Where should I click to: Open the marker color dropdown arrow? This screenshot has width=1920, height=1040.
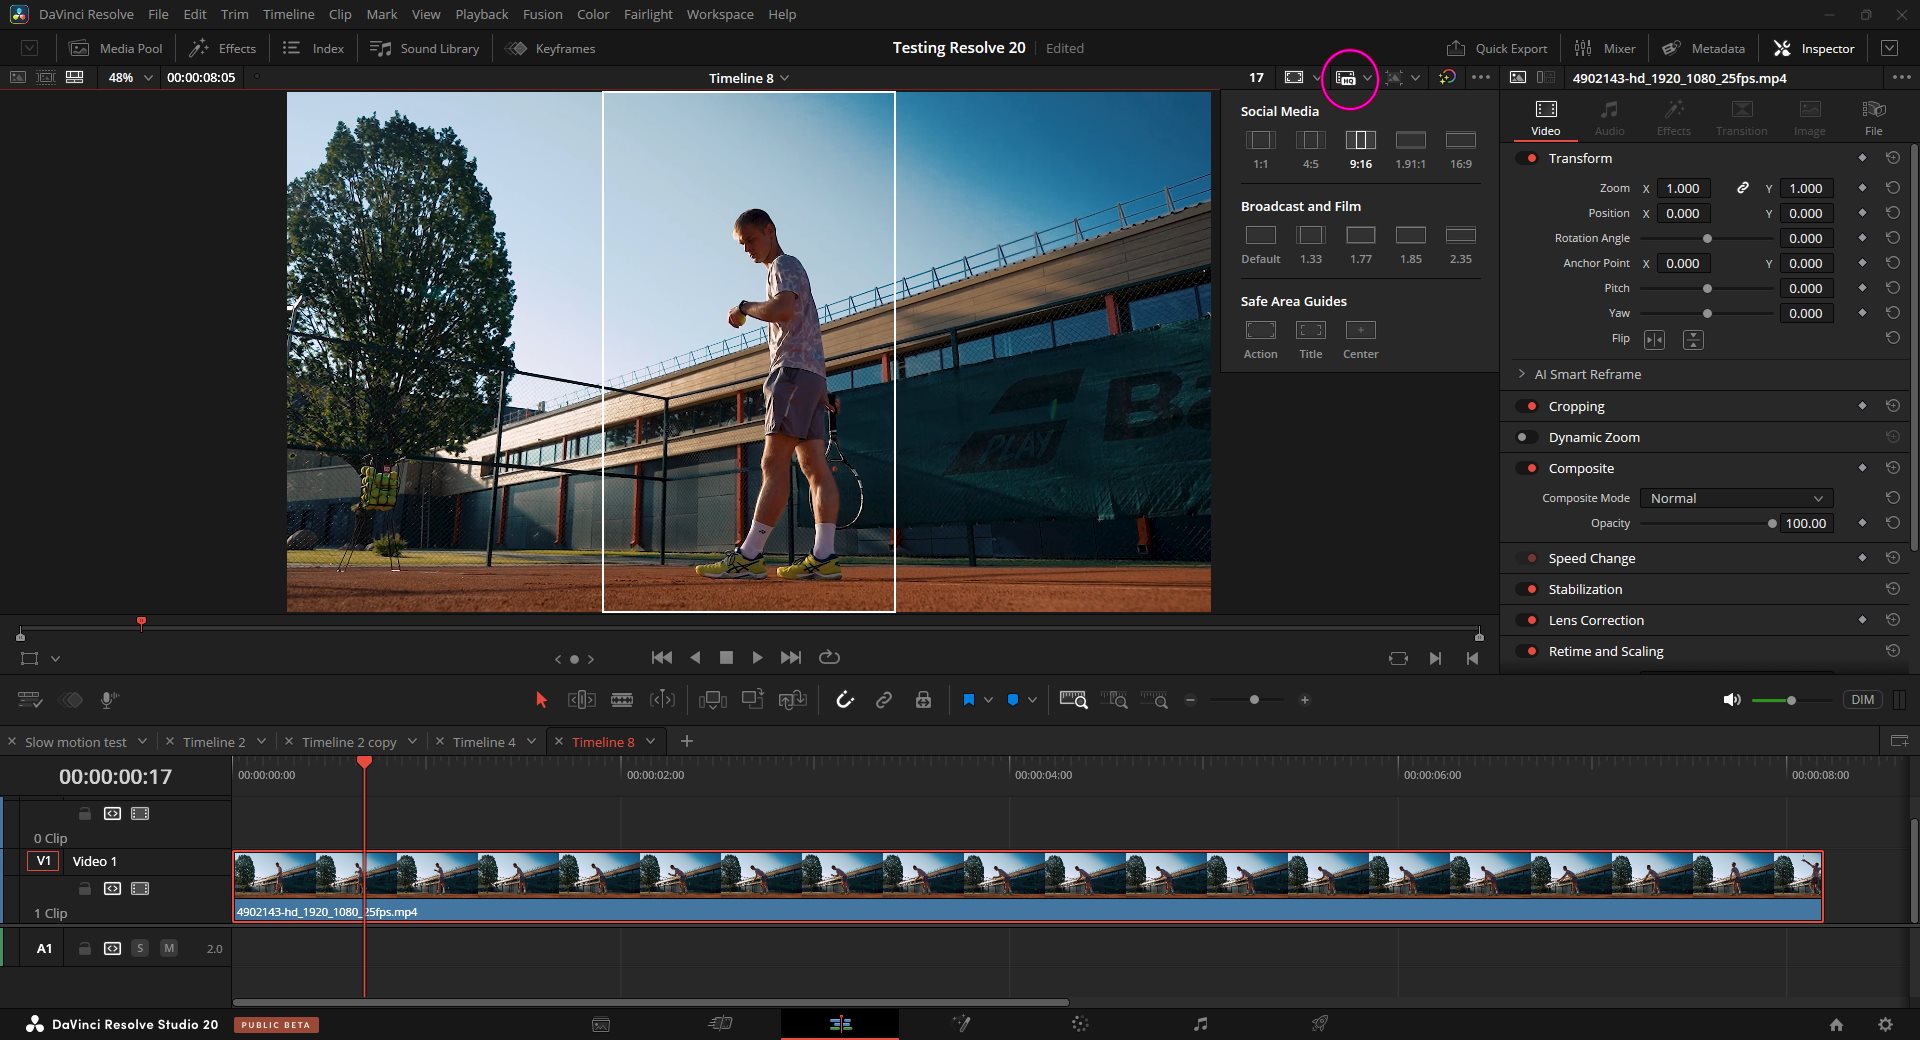click(1032, 700)
